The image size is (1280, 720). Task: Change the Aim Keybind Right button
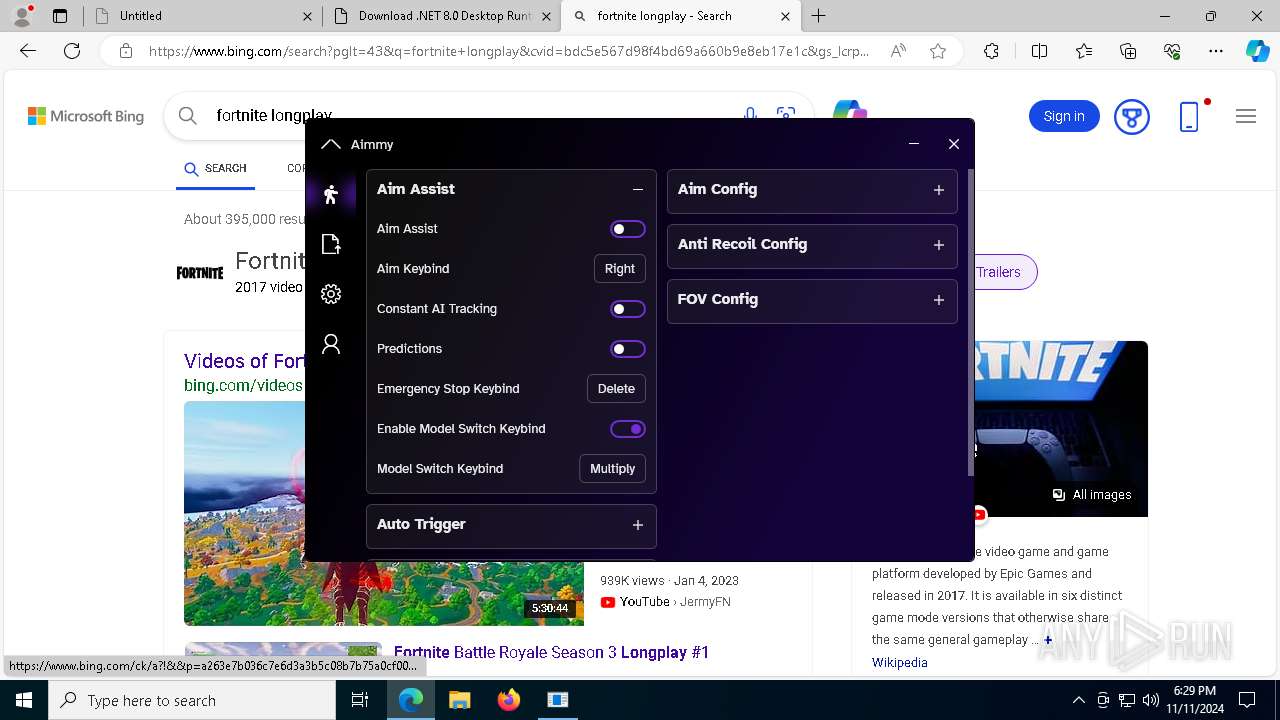(x=620, y=269)
